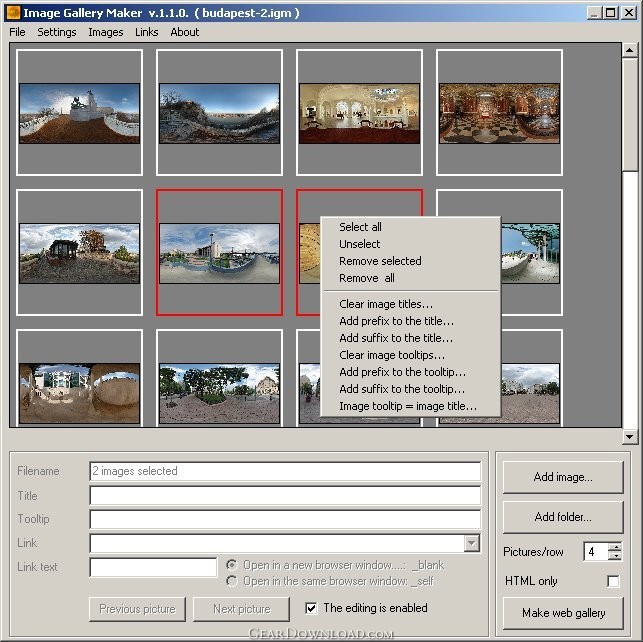Select the red church interior thumbnail
This screenshot has width=643, height=642.
pyautogui.click(x=499, y=113)
